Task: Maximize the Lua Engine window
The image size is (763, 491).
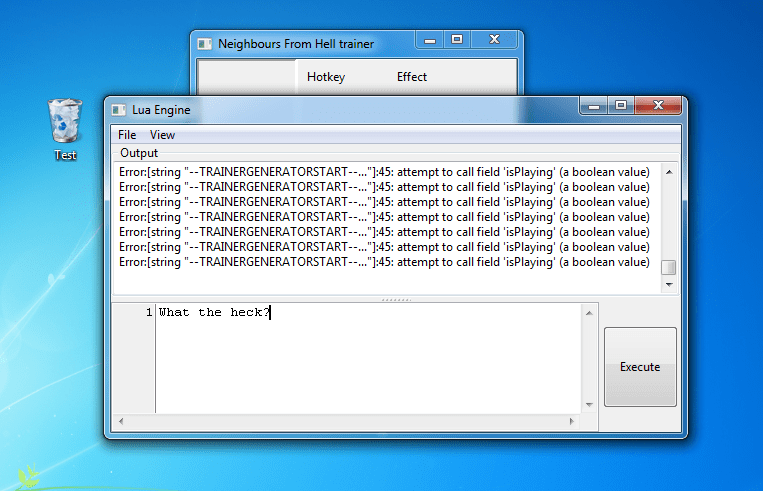Action: pyautogui.click(x=620, y=106)
